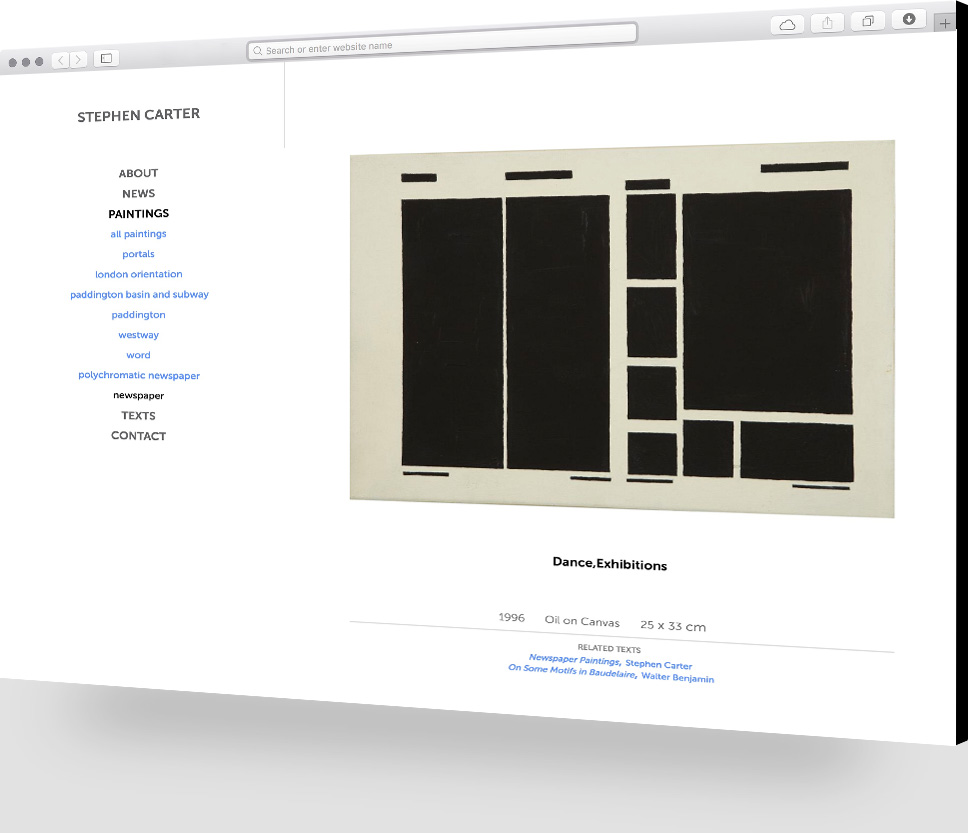The image size is (968, 833).
Task: Open 'paddington basin and subway' link
Action: click(x=139, y=295)
